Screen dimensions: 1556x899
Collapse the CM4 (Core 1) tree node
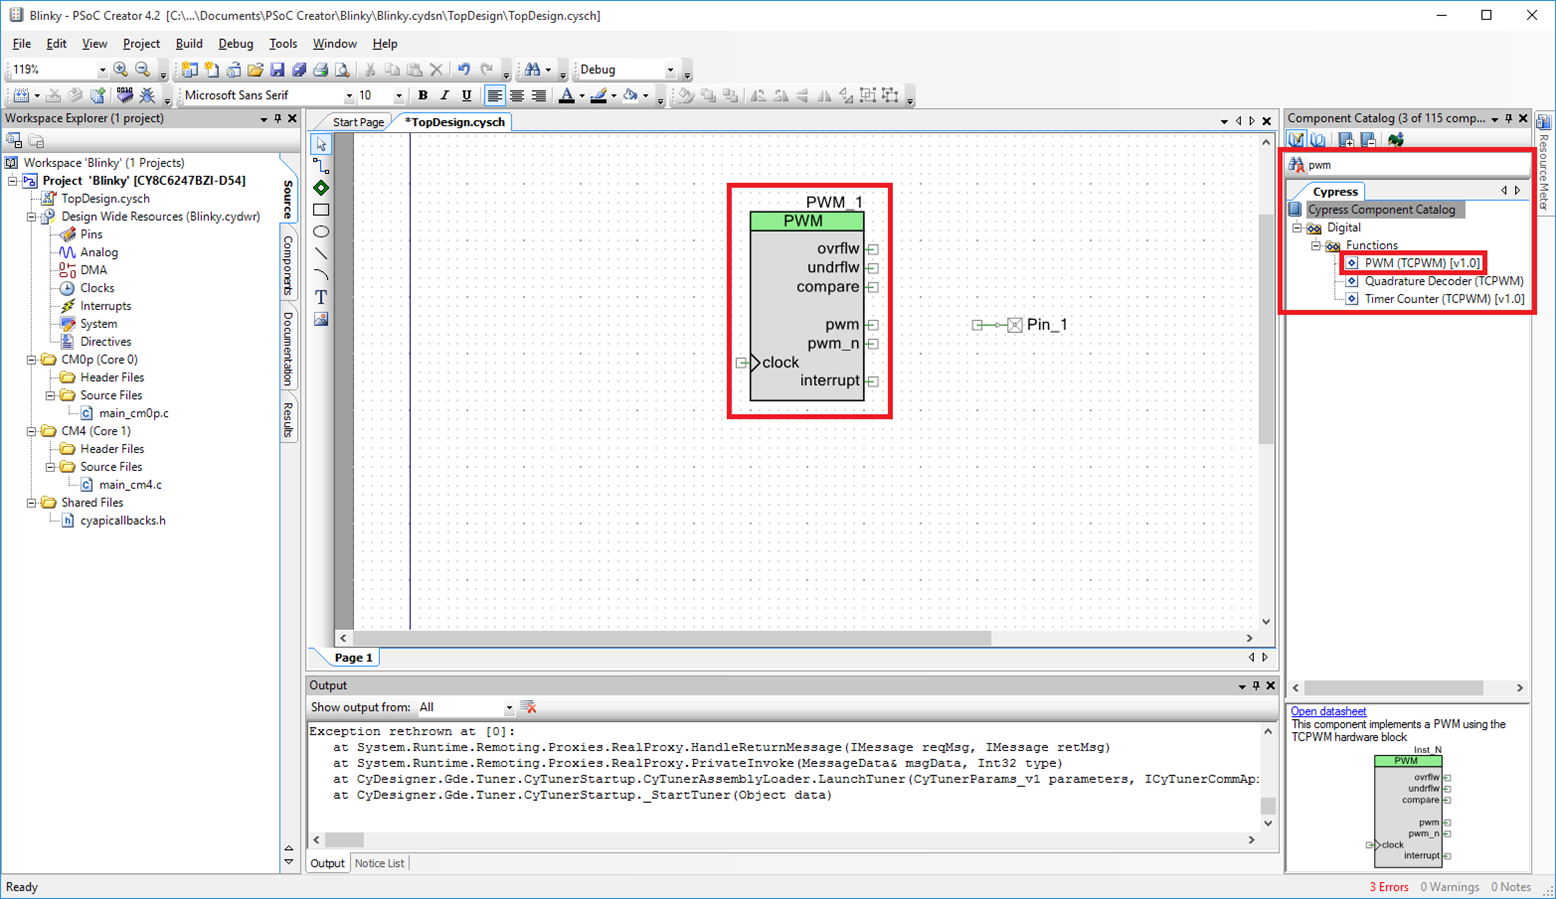coord(32,431)
